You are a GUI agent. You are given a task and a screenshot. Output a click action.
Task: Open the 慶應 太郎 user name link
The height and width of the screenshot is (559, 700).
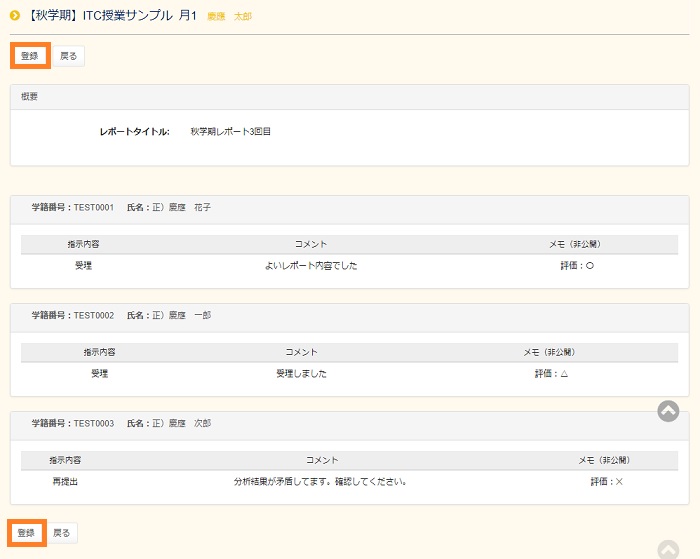pyautogui.click(x=230, y=17)
